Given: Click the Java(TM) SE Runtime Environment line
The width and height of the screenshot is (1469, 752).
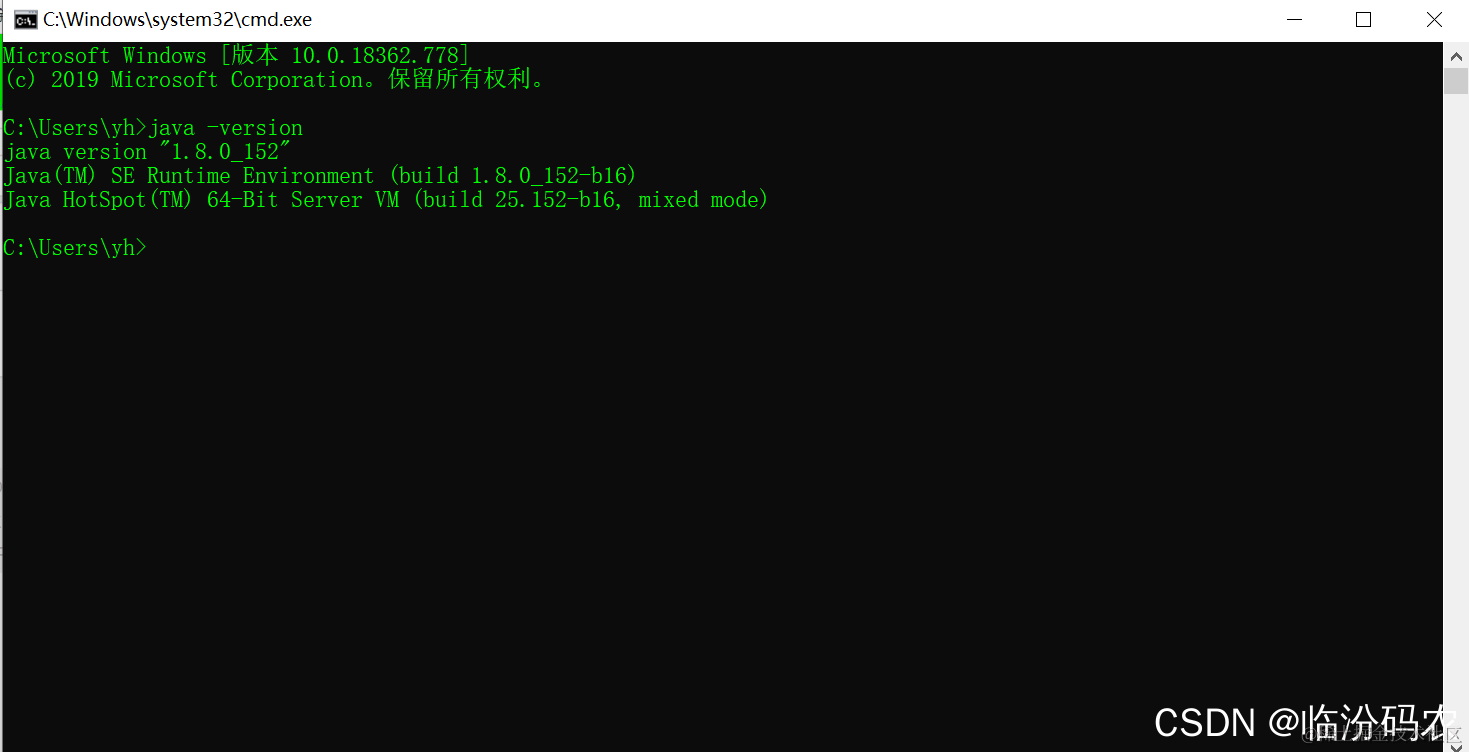Looking at the screenshot, I should 320,176.
